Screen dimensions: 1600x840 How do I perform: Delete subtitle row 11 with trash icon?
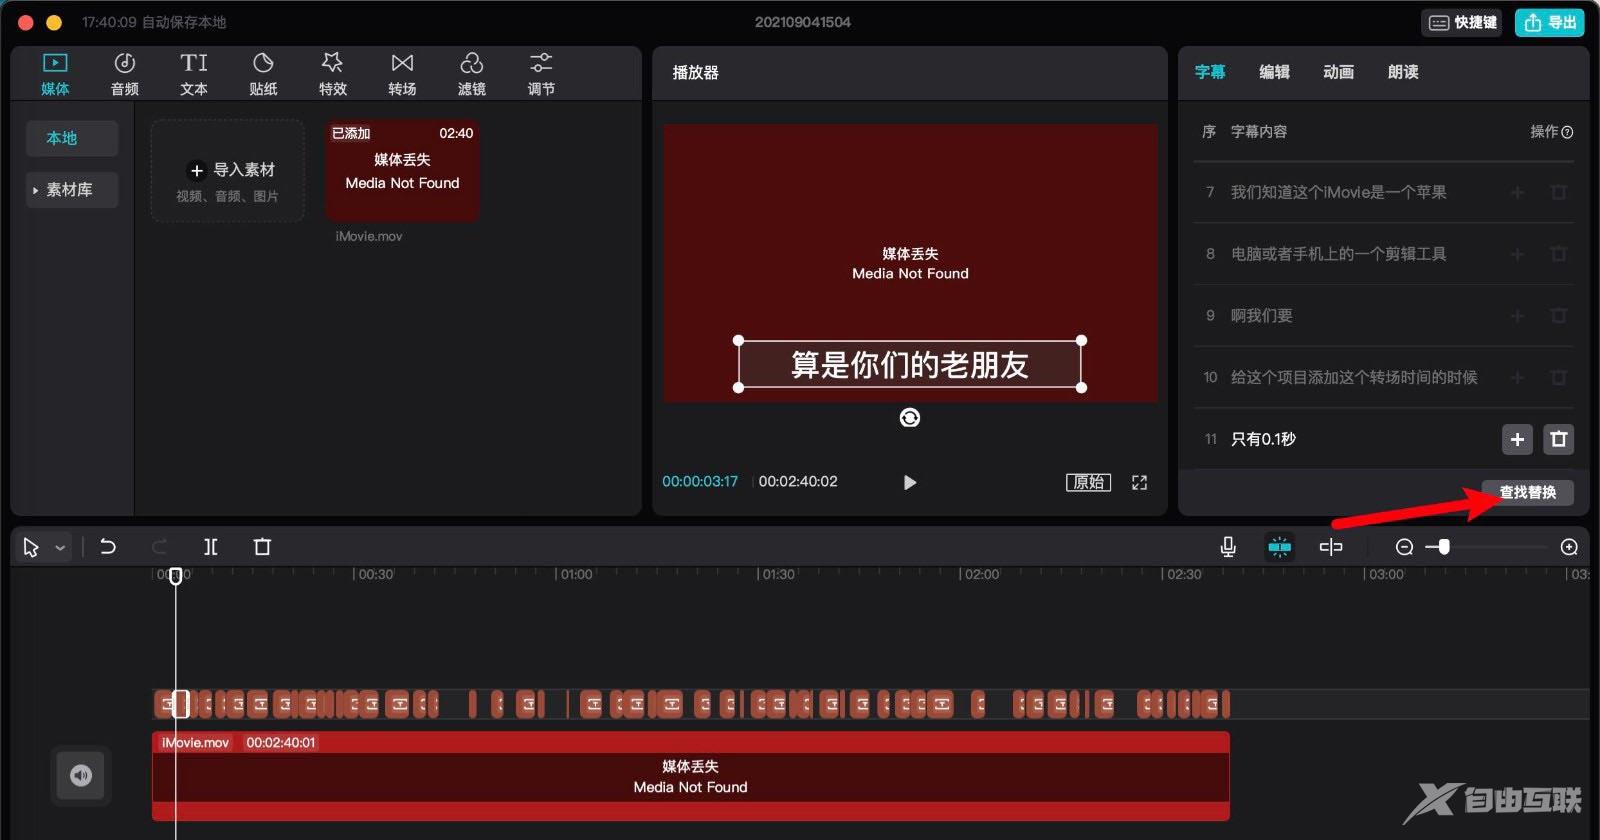1558,439
